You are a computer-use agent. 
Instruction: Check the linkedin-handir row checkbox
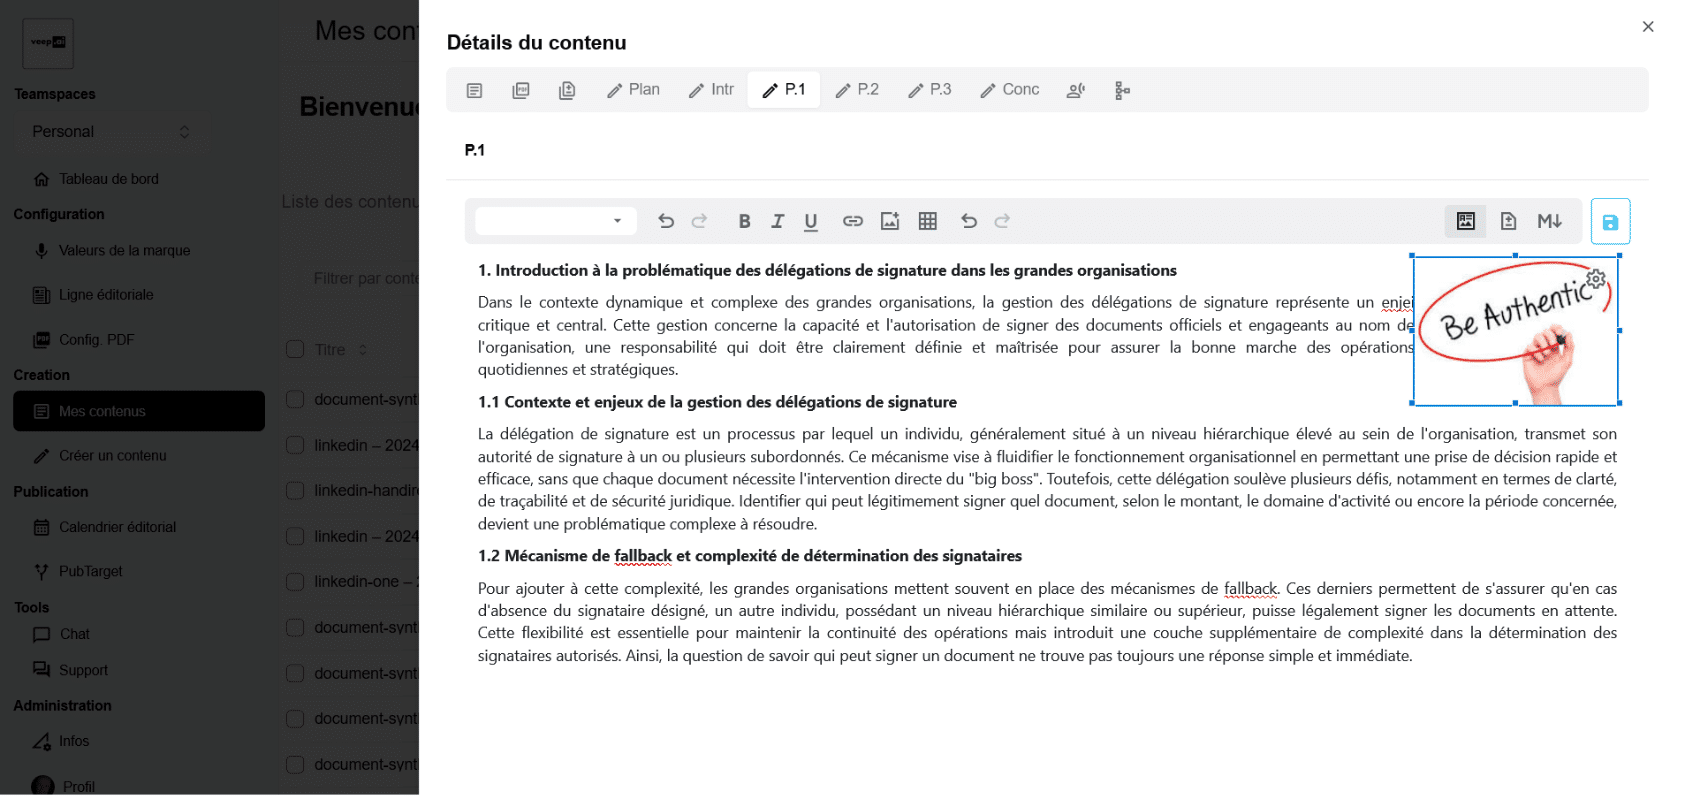pyautogui.click(x=295, y=491)
